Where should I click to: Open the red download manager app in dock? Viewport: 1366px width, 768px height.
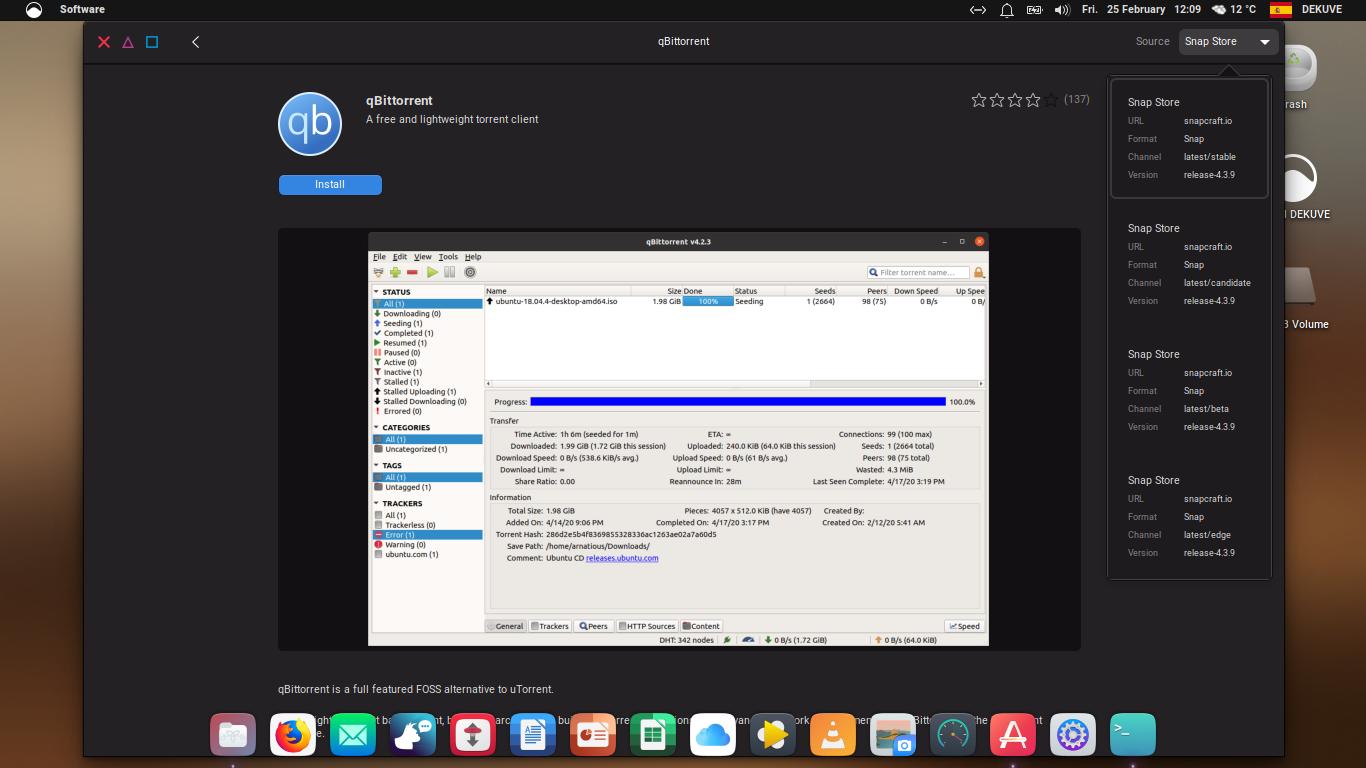point(473,736)
